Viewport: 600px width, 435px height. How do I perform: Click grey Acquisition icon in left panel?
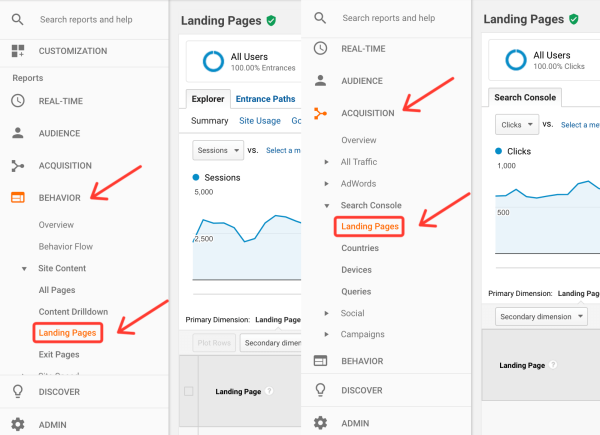pos(18,166)
